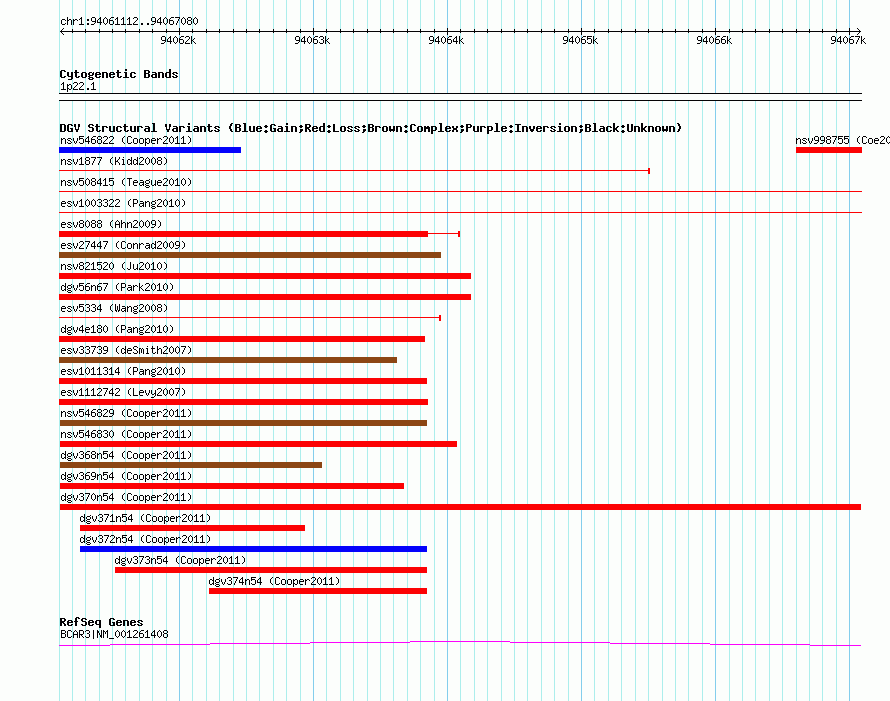Select the dgv4e180 (Pang2010) red bar
This screenshot has width=890, height=701.
click(242, 339)
